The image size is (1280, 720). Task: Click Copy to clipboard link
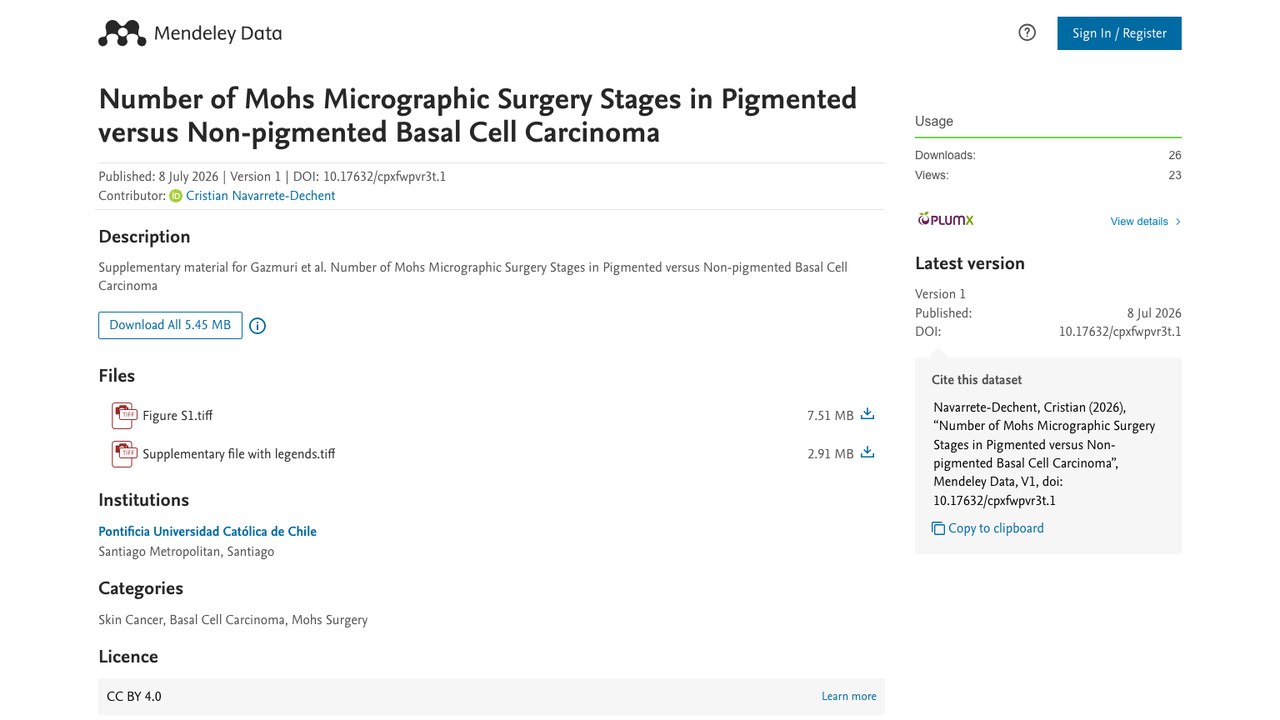[x=996, y=529]
